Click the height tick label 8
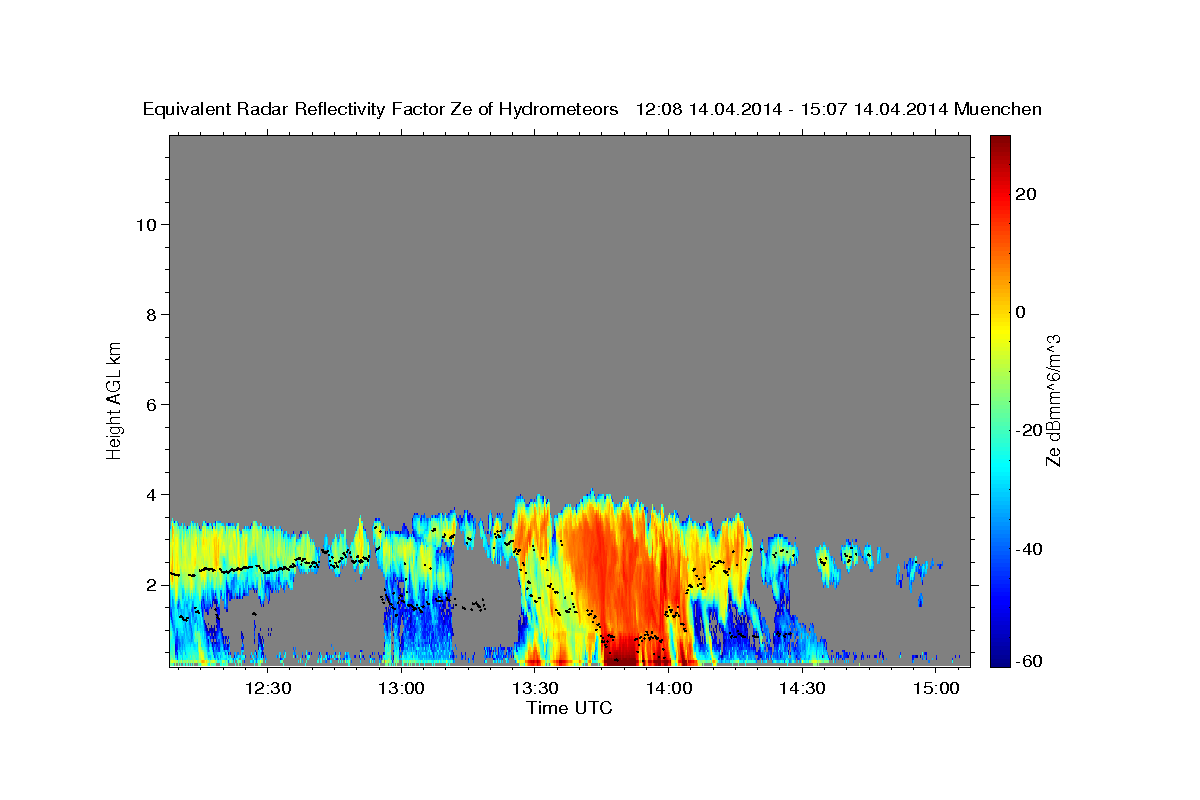This screenshot has height=800, width=1200. click(153, 315)
